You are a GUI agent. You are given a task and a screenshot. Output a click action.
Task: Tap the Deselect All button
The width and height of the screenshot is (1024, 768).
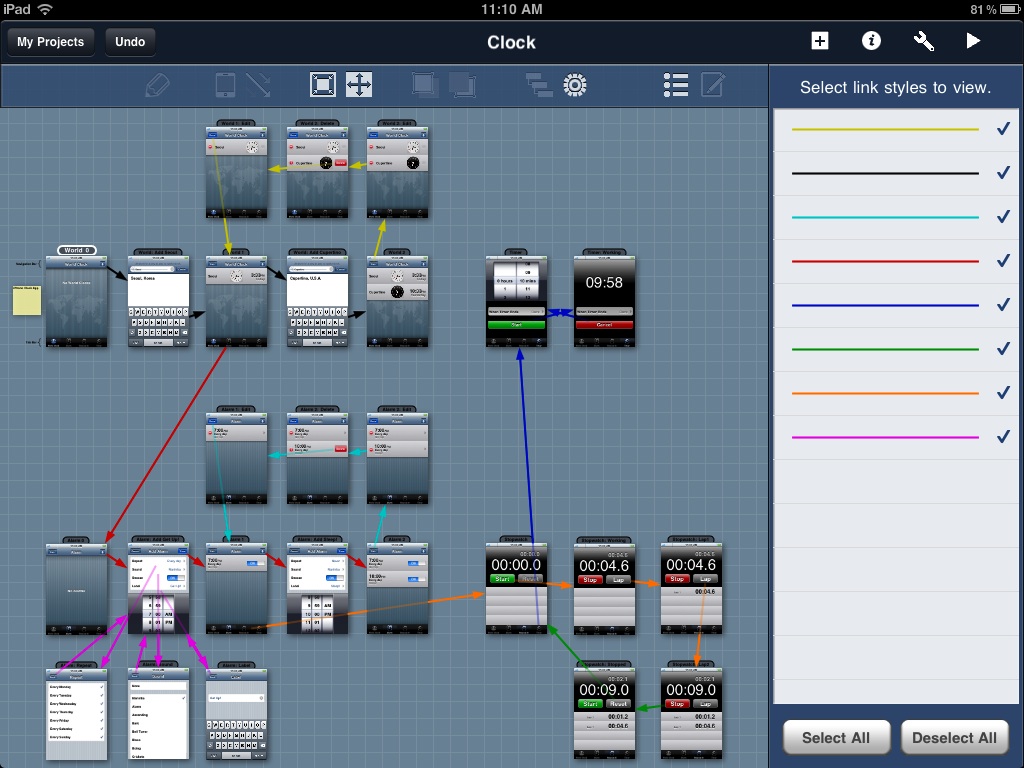click(955, 738)
